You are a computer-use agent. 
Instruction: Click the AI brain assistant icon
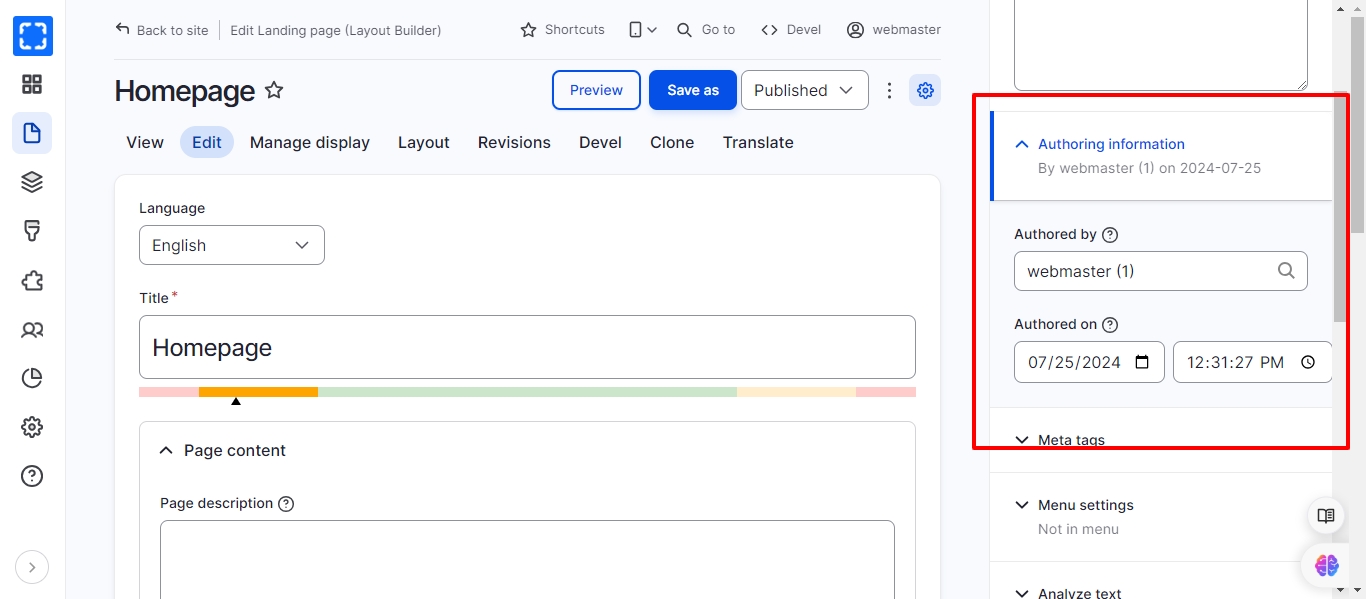click(x=1326, y=565)
